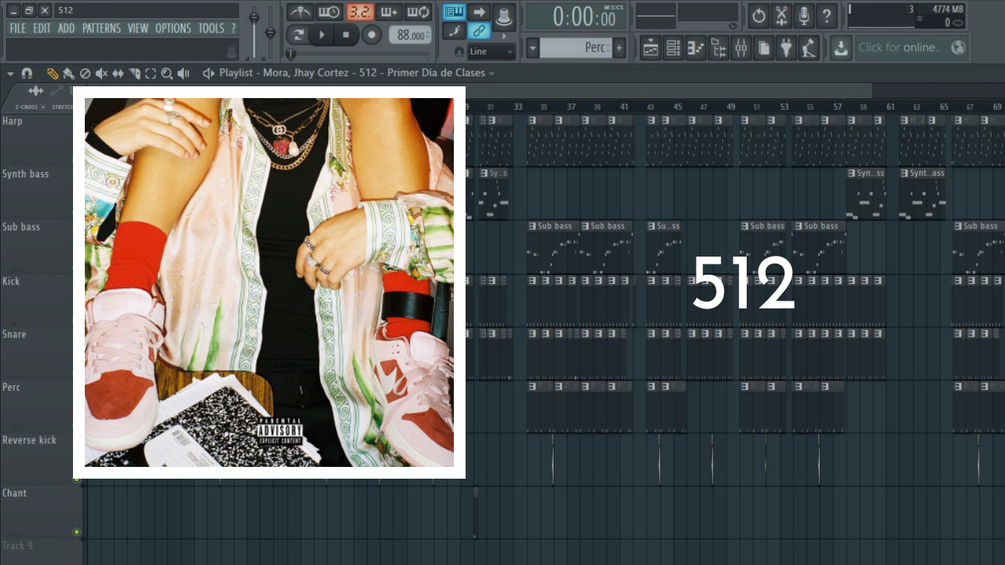Select the Slip tool in Playlist toolbar
Image resolution: width=1005 pixels, height=565 pixels.
[x=118, y=74]
